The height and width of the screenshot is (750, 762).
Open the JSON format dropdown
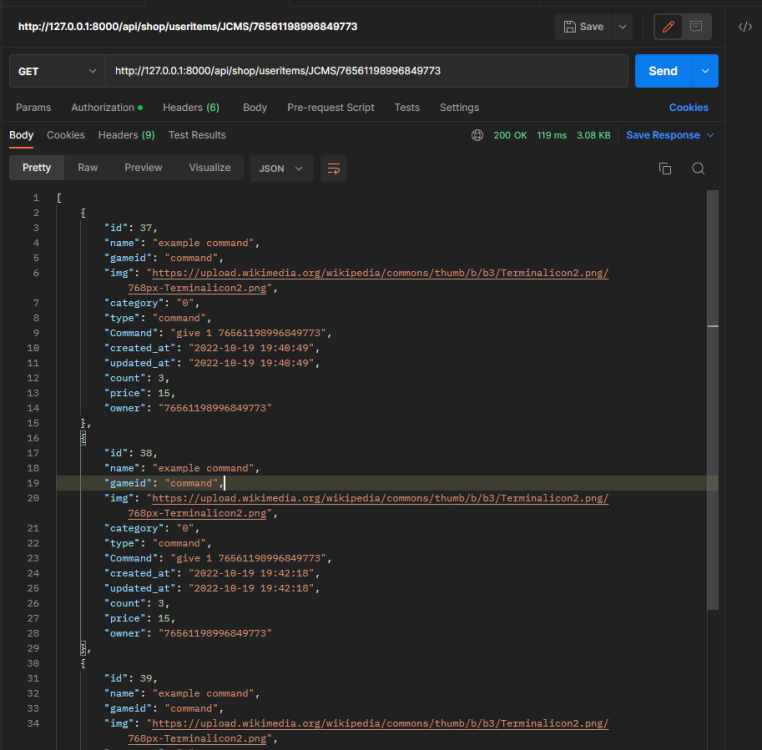point(281,169)
